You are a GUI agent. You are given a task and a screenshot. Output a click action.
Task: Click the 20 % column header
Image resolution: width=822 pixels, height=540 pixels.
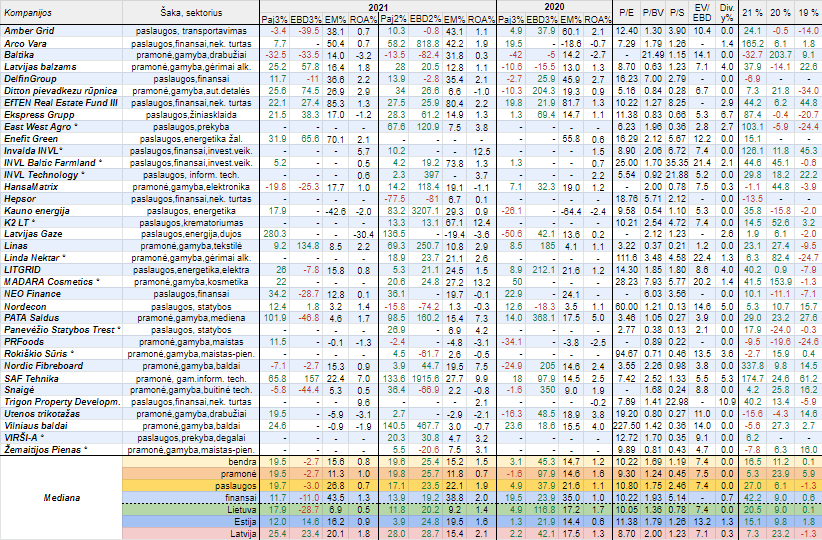[x=780, y=13]
